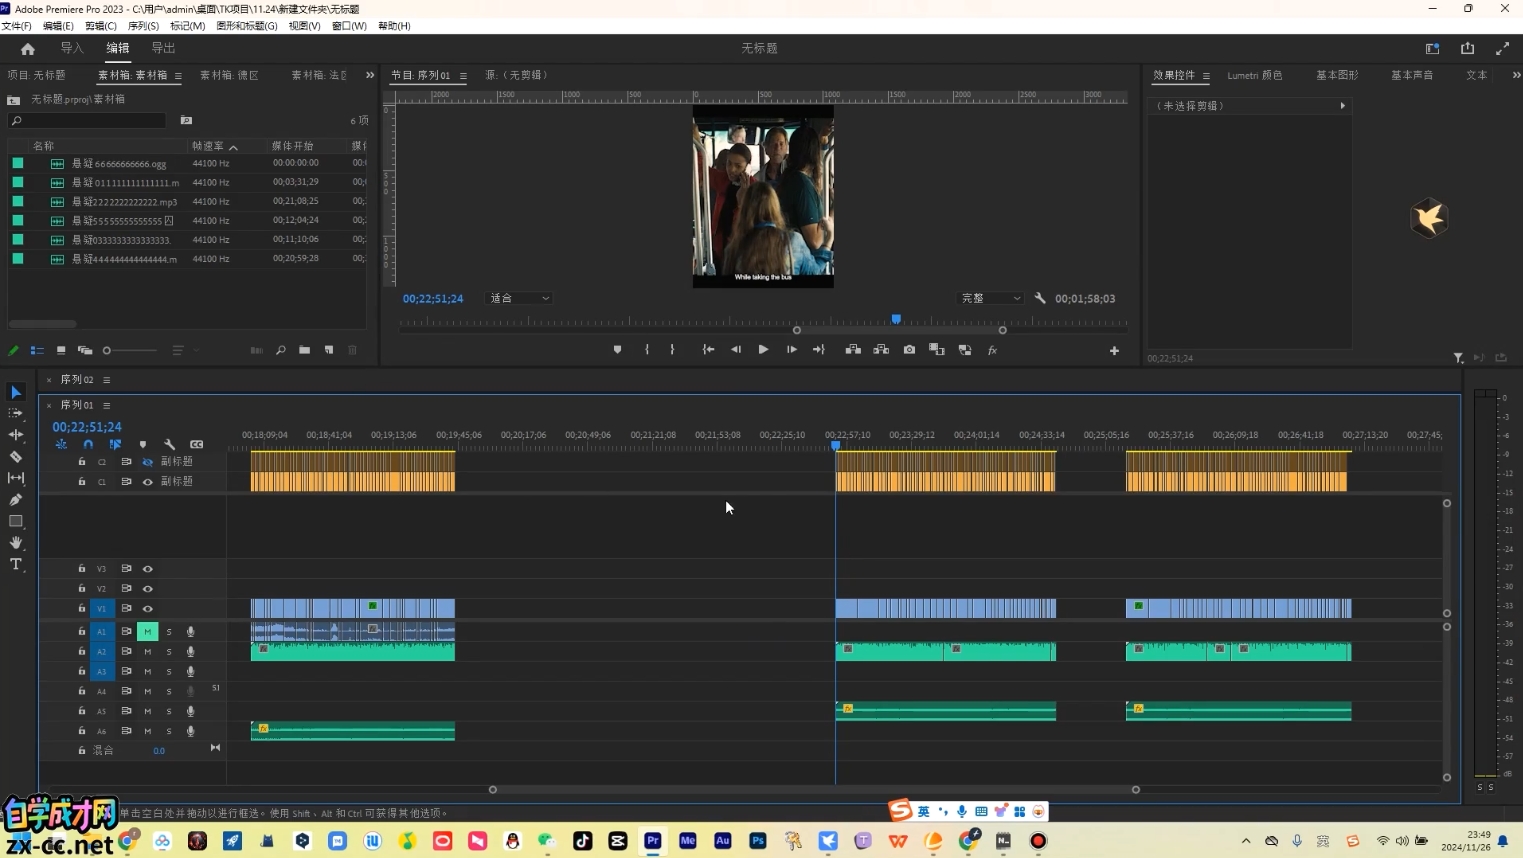Click Mark In button

pyautogui.click(x=647, y=350)
